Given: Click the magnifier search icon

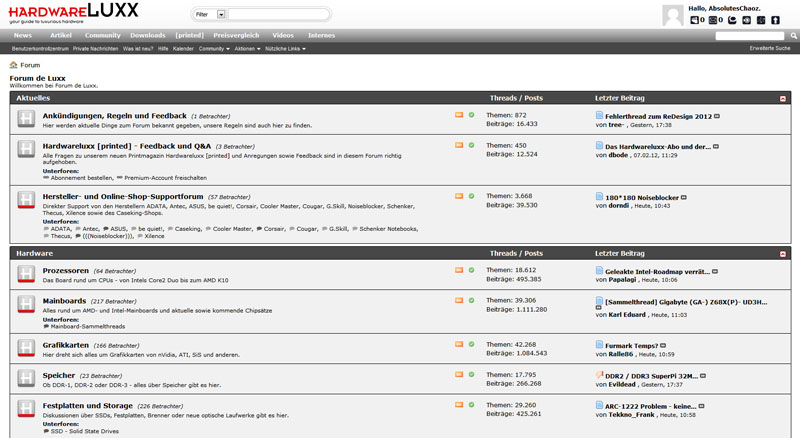Looking at the screenshot, I should point(793,36).
